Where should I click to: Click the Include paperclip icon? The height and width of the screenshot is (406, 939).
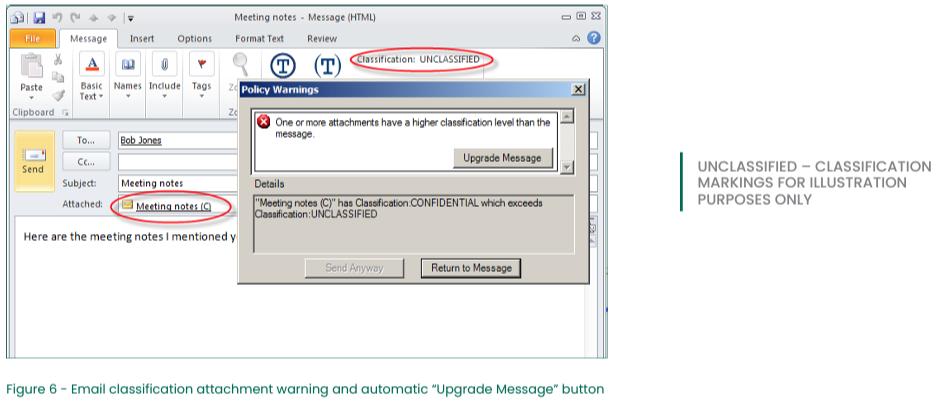click(x=164, y=65)
